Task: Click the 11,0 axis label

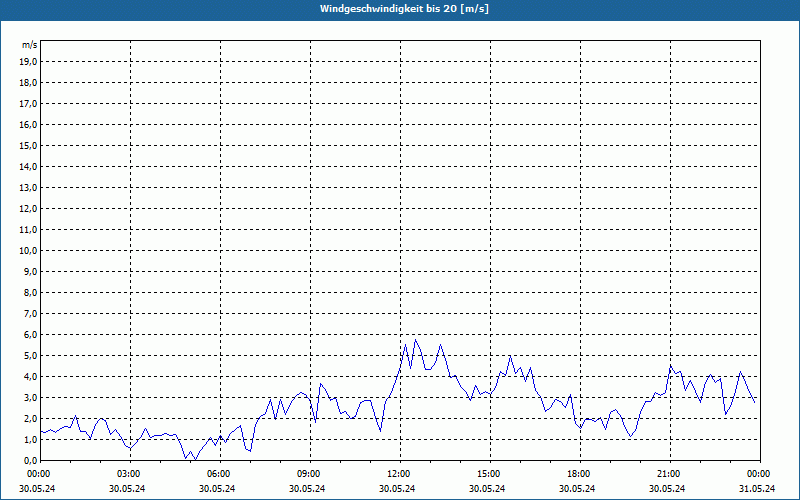Action: tap(28, 230)
